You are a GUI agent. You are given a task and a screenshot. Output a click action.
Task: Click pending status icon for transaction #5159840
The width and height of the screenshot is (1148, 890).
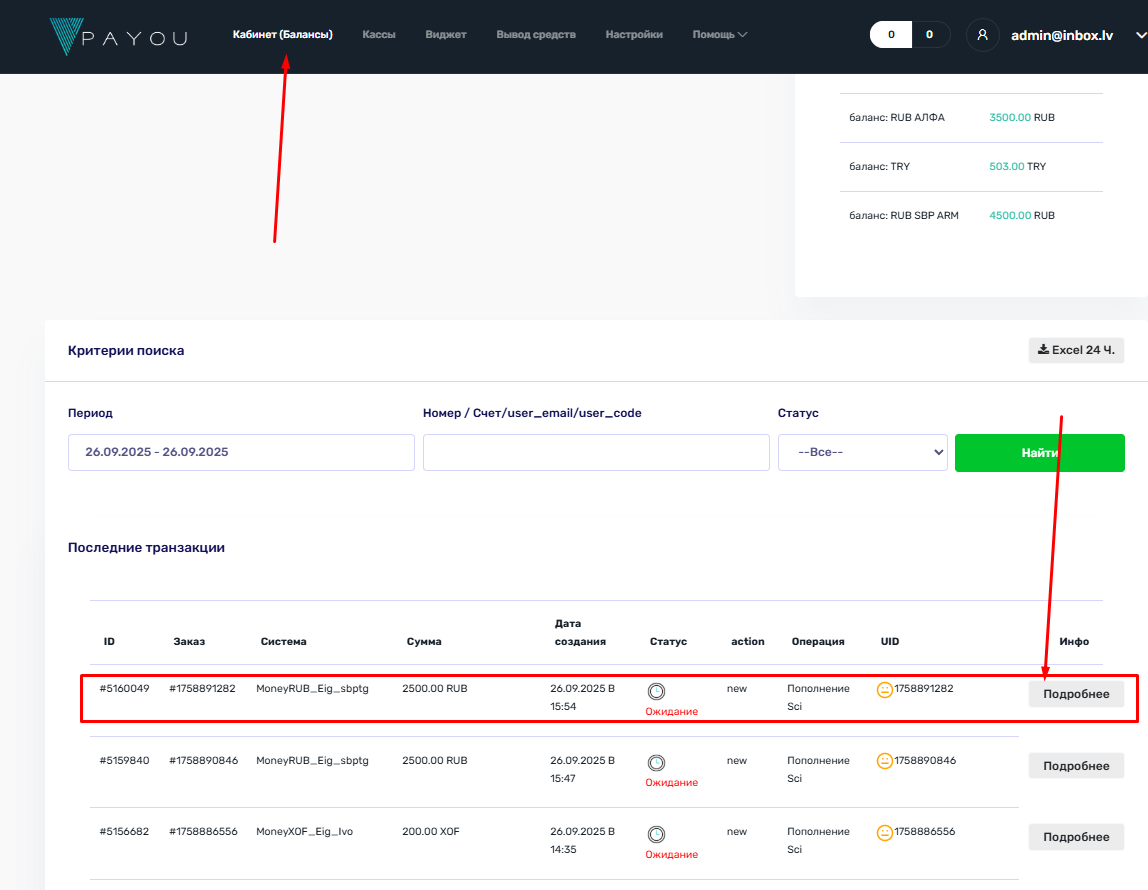tap(657, 762)
